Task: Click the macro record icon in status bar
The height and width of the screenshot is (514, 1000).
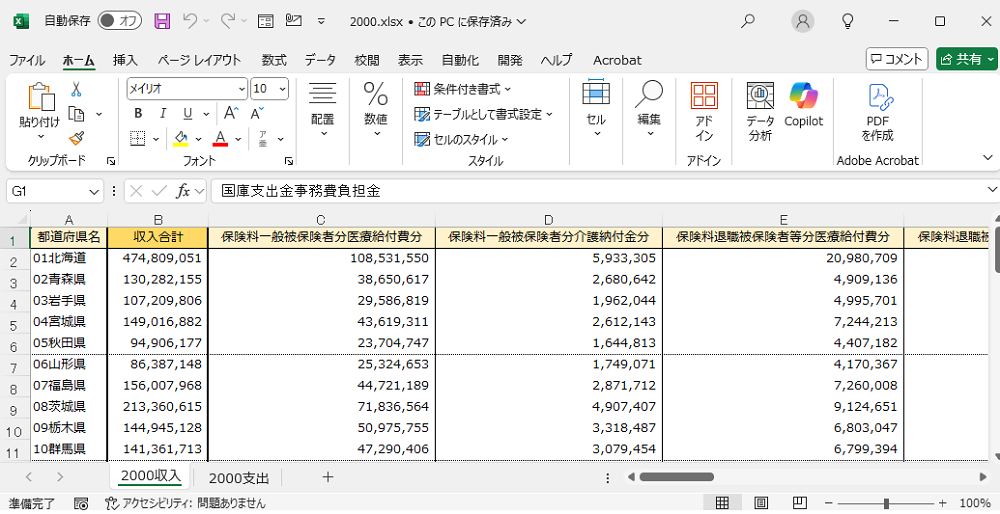Action: [81, 503]
